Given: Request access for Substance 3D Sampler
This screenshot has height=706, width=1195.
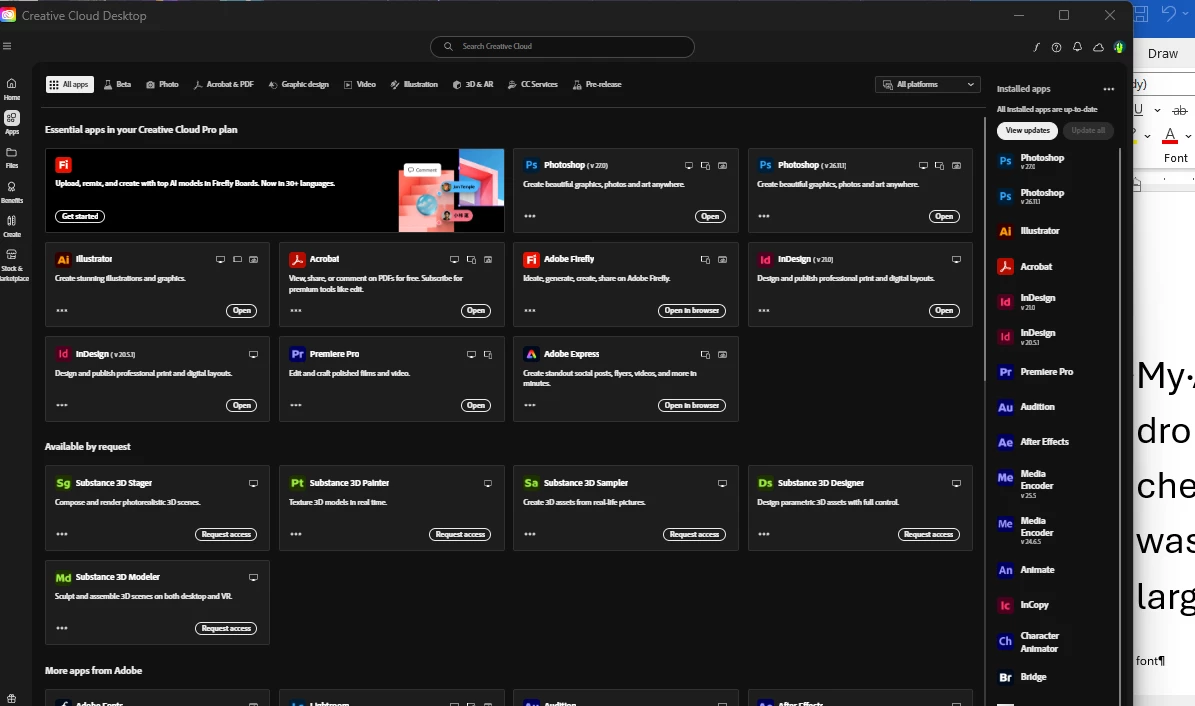Looking at the screenshot, I should [694, 534].
